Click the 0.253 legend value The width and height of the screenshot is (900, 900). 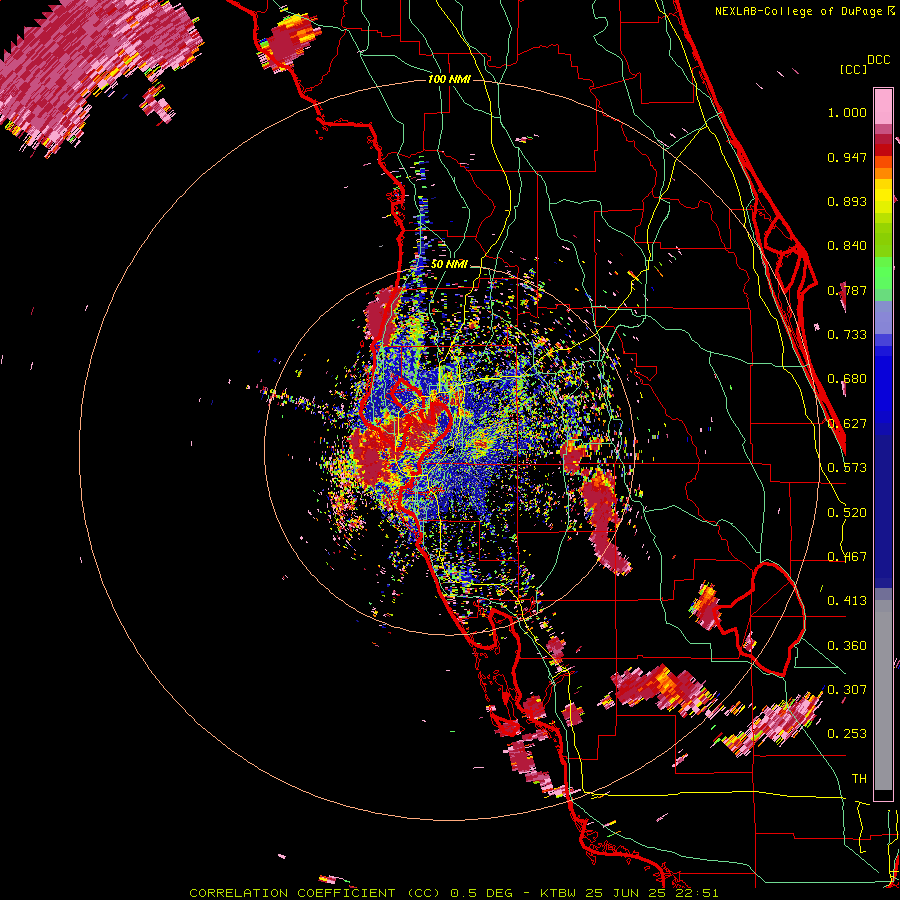(x=847, y=734)
